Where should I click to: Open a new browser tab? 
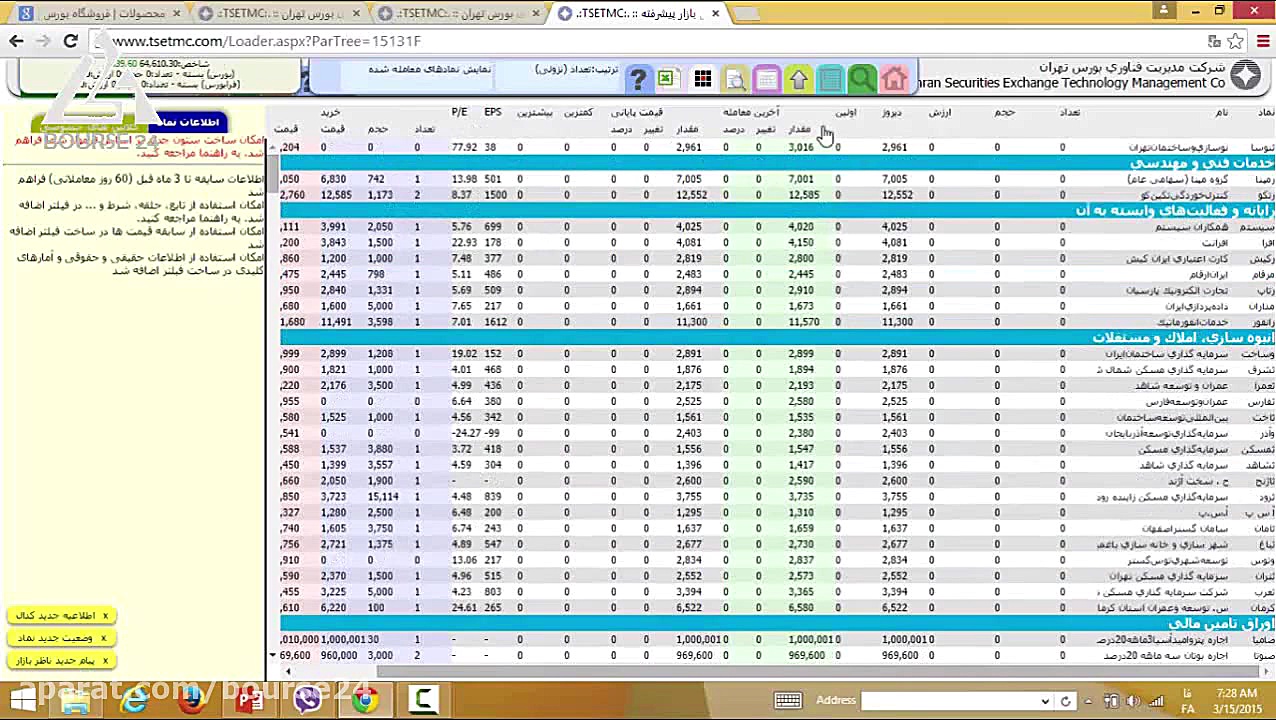coord(748,13)
